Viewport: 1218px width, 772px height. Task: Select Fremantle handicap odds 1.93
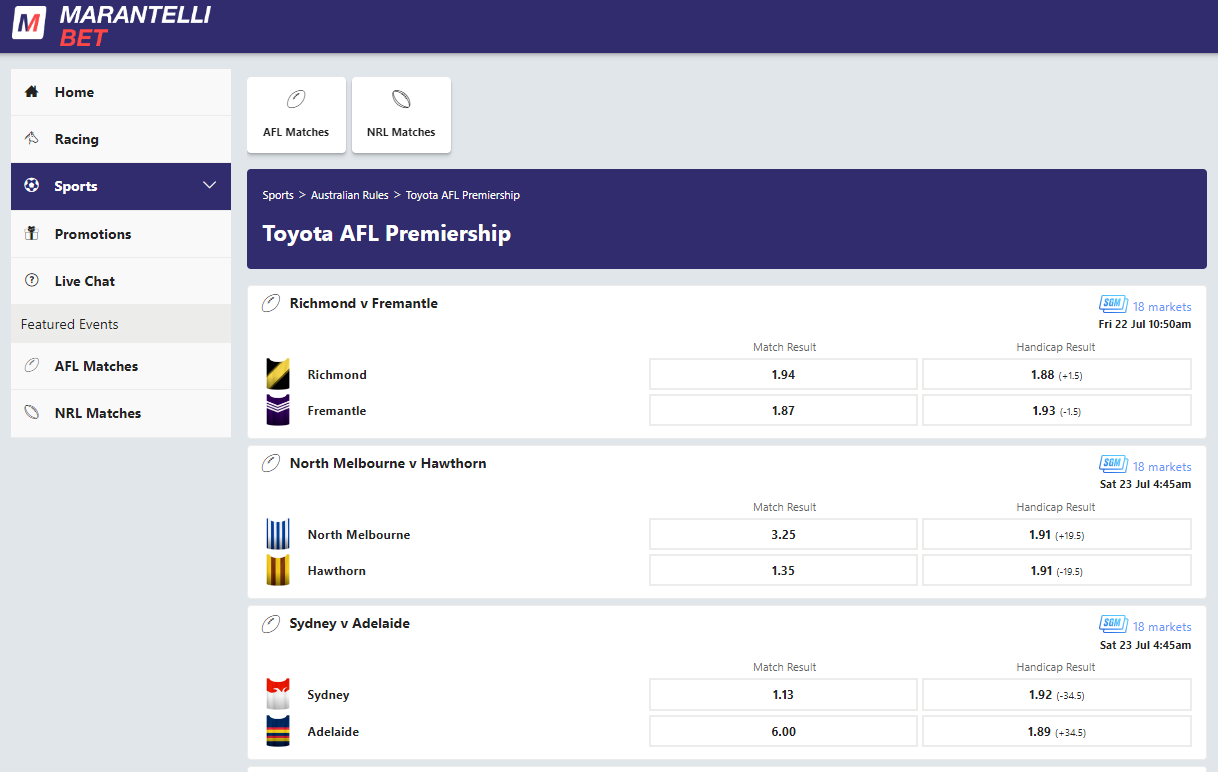click(x=1056, y=410)
